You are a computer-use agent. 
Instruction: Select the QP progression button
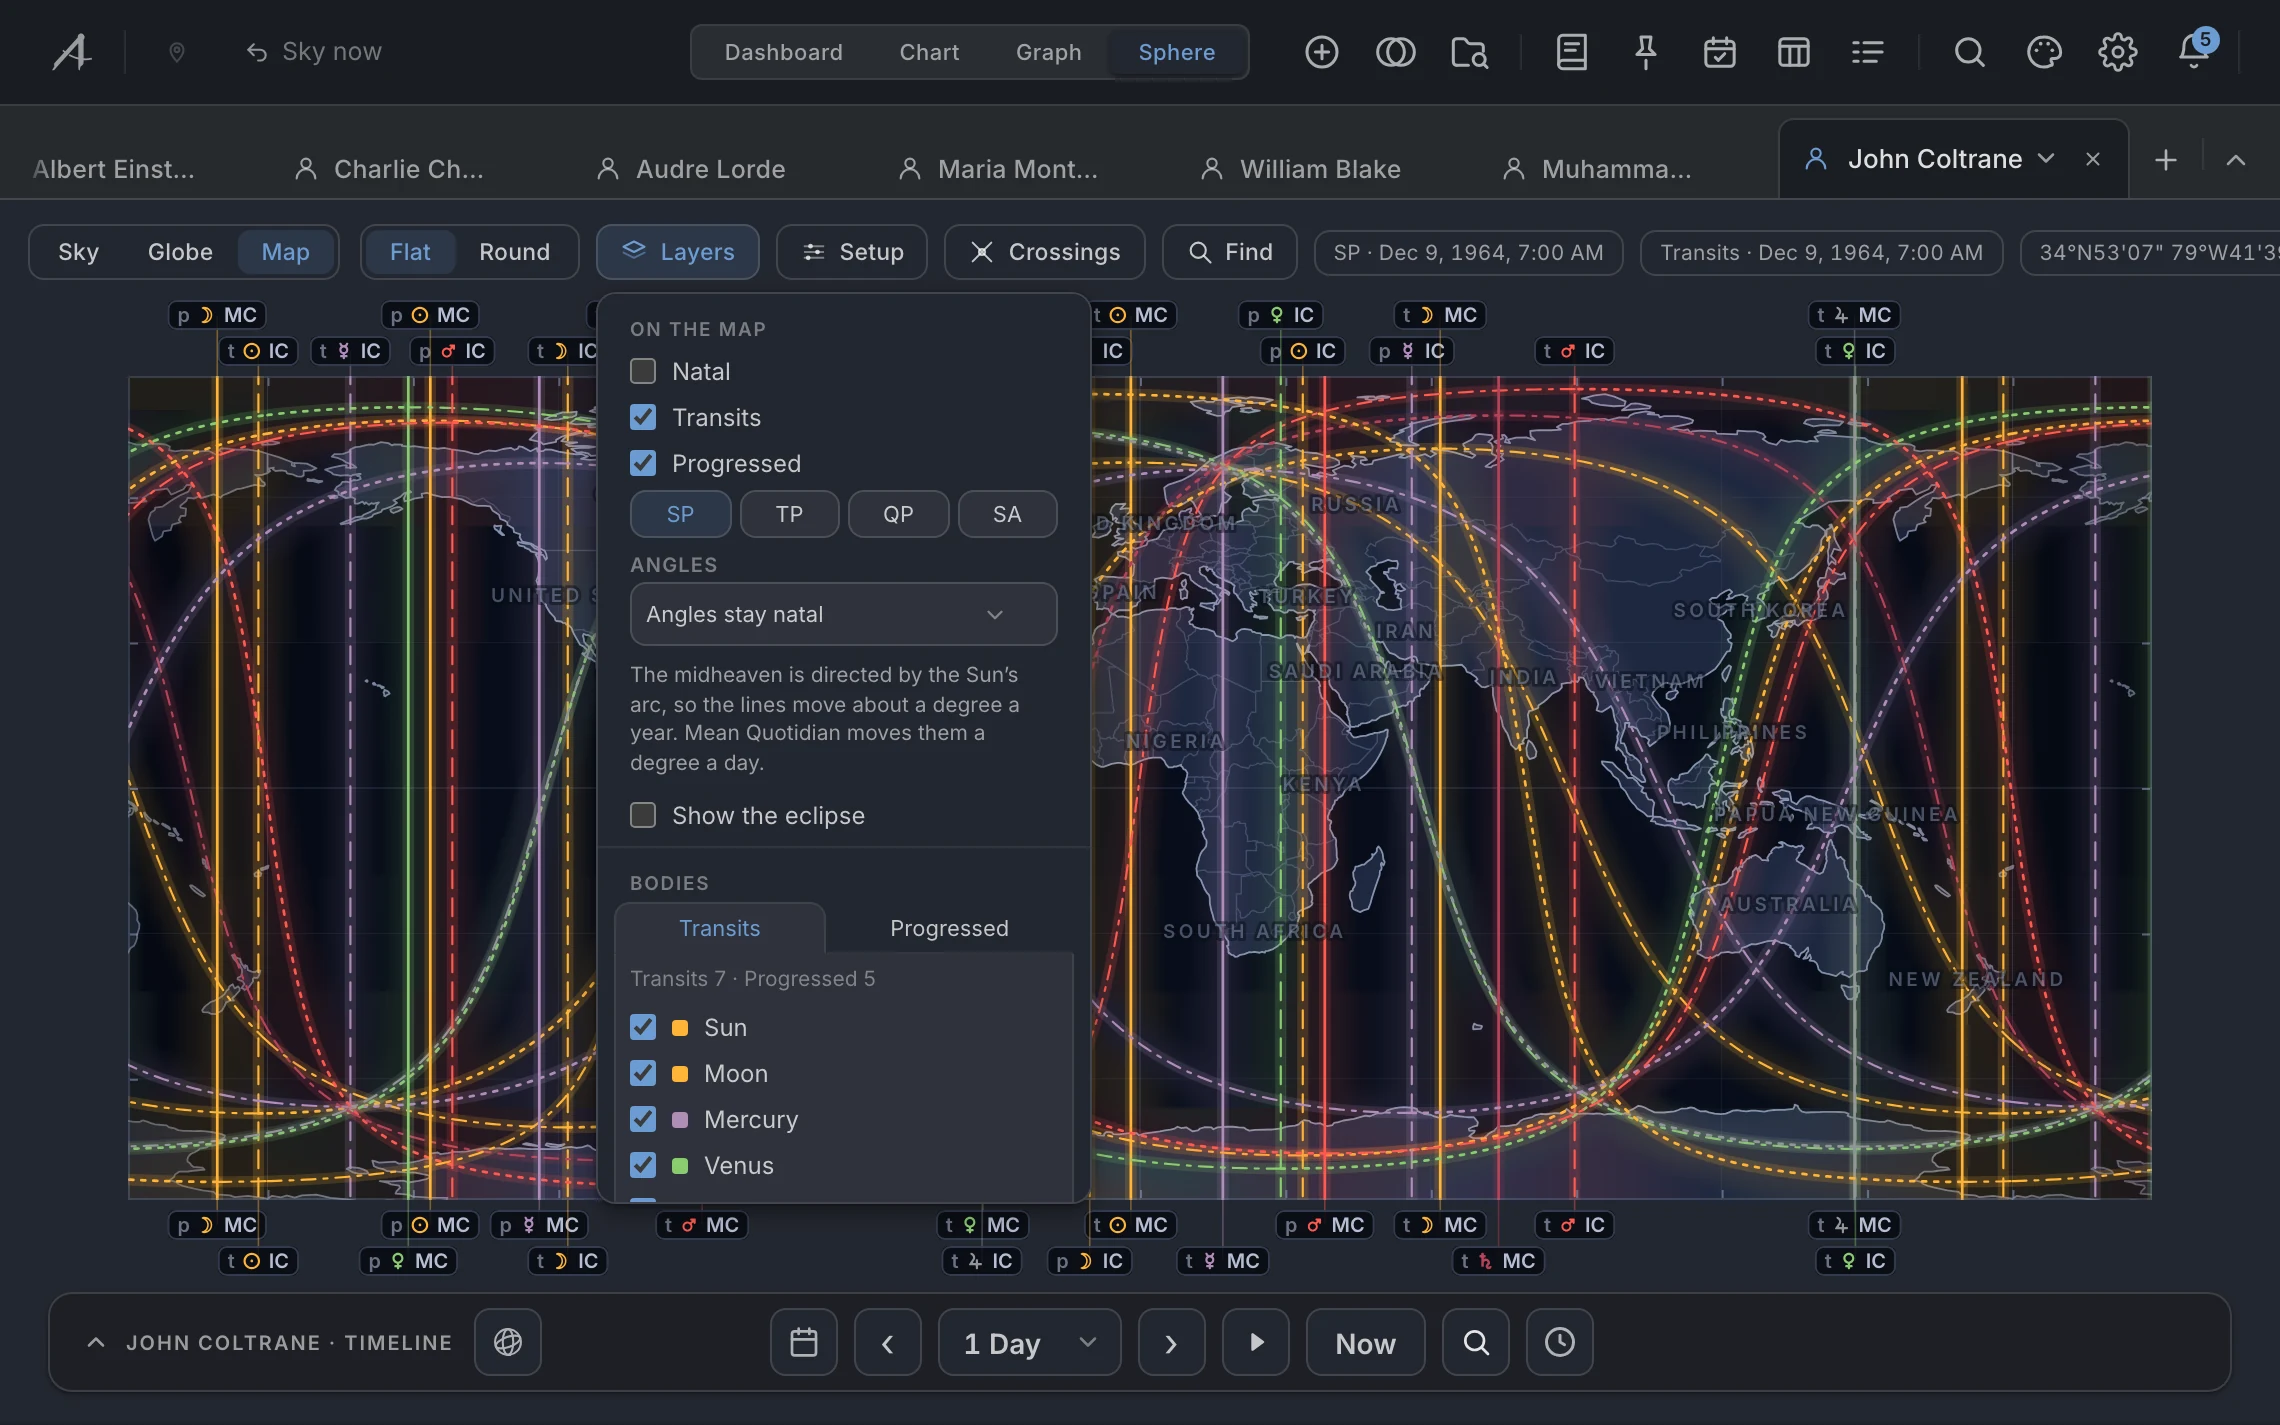click(898, 514)
